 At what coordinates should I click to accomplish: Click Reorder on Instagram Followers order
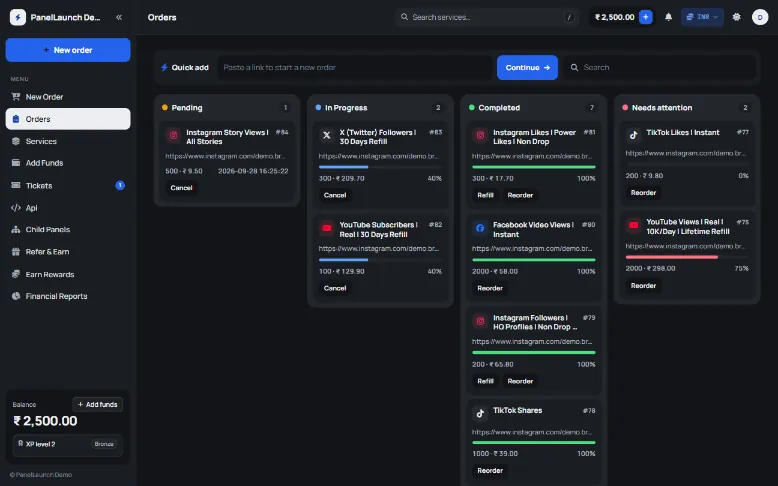[520, 381]
